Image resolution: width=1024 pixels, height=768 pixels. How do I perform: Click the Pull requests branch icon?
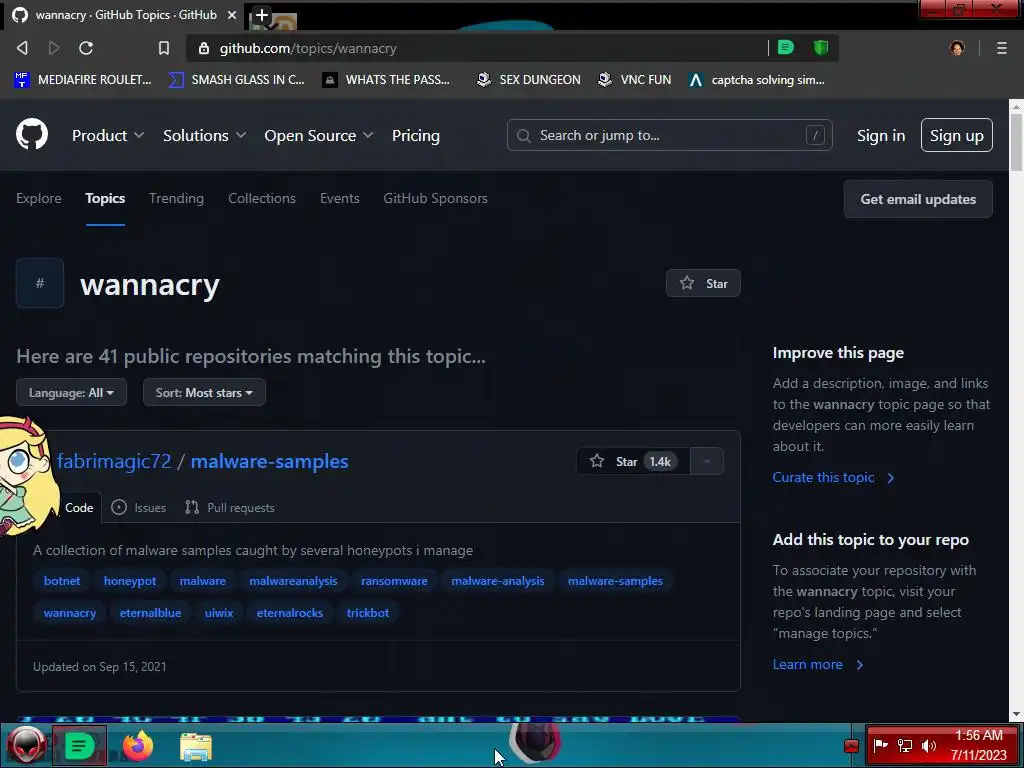pyautogui.click(x=191, y=507)
